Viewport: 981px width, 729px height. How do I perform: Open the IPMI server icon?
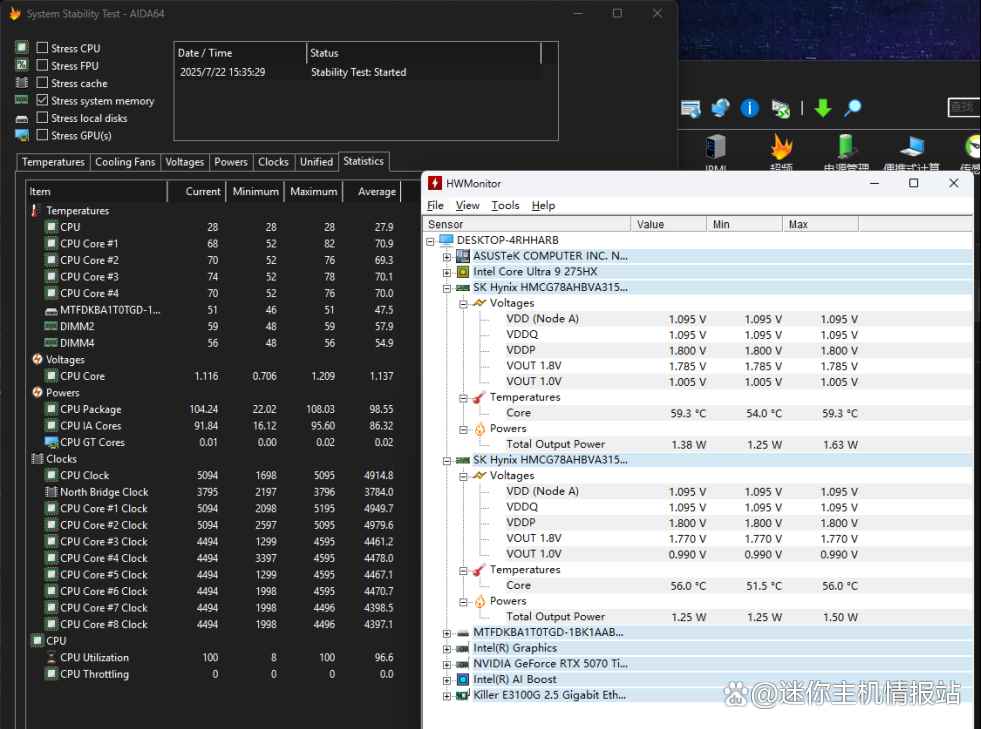tap(716, 147)
